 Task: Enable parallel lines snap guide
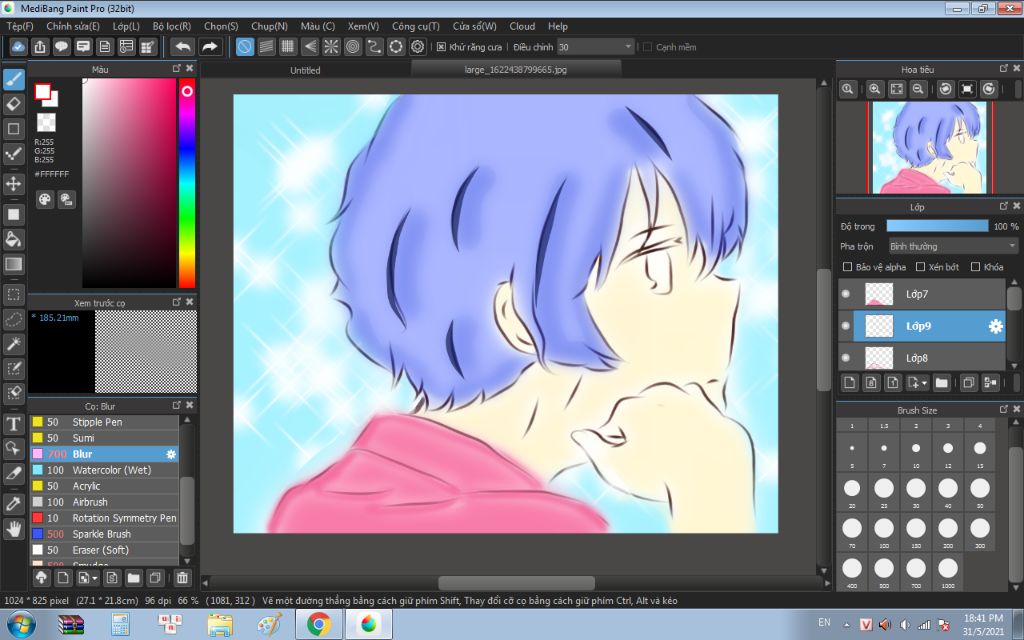pos(266,47)
